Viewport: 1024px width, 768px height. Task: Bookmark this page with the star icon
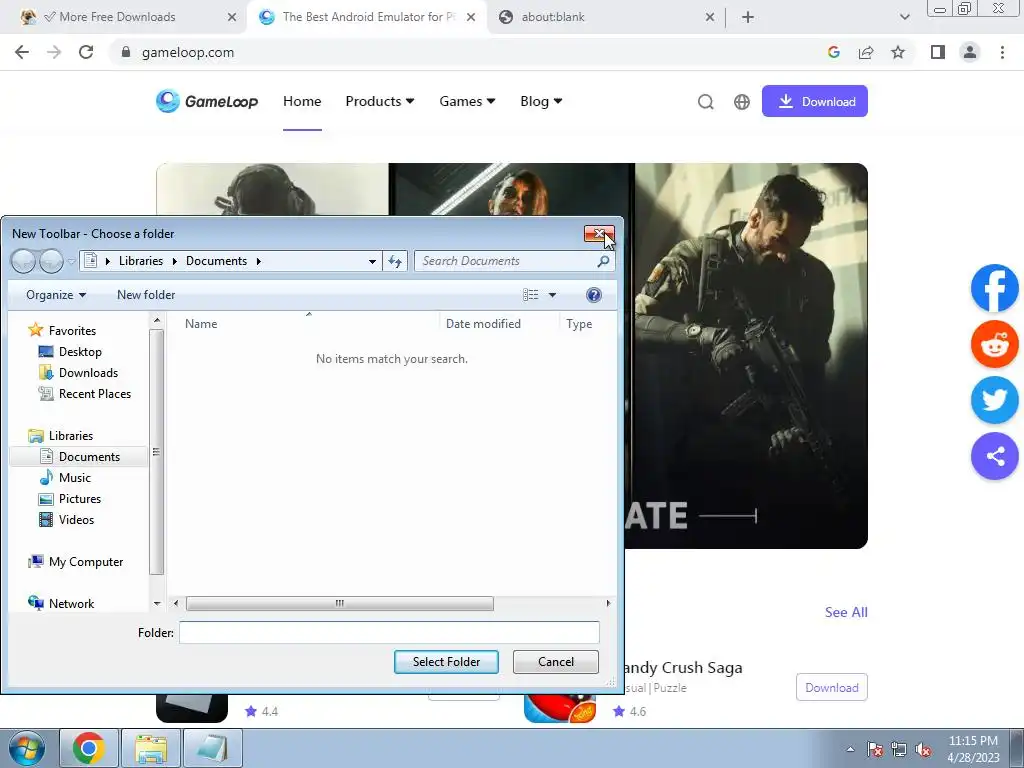(x=898, y=52)
